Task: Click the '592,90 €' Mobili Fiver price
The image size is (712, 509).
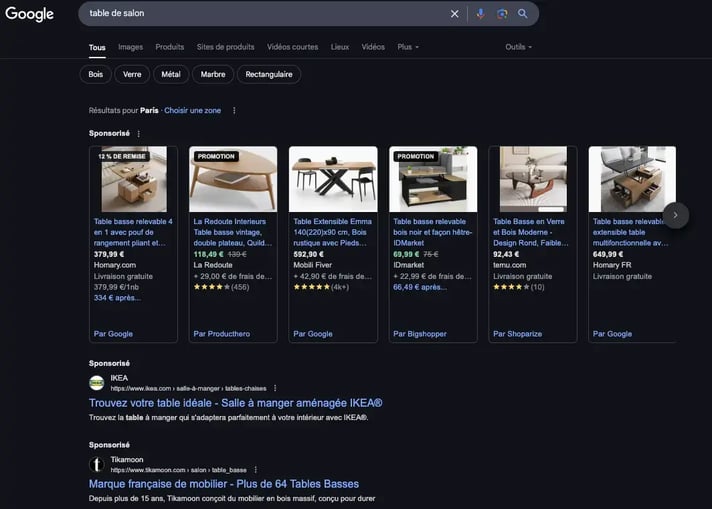Action: click(308, 254)
